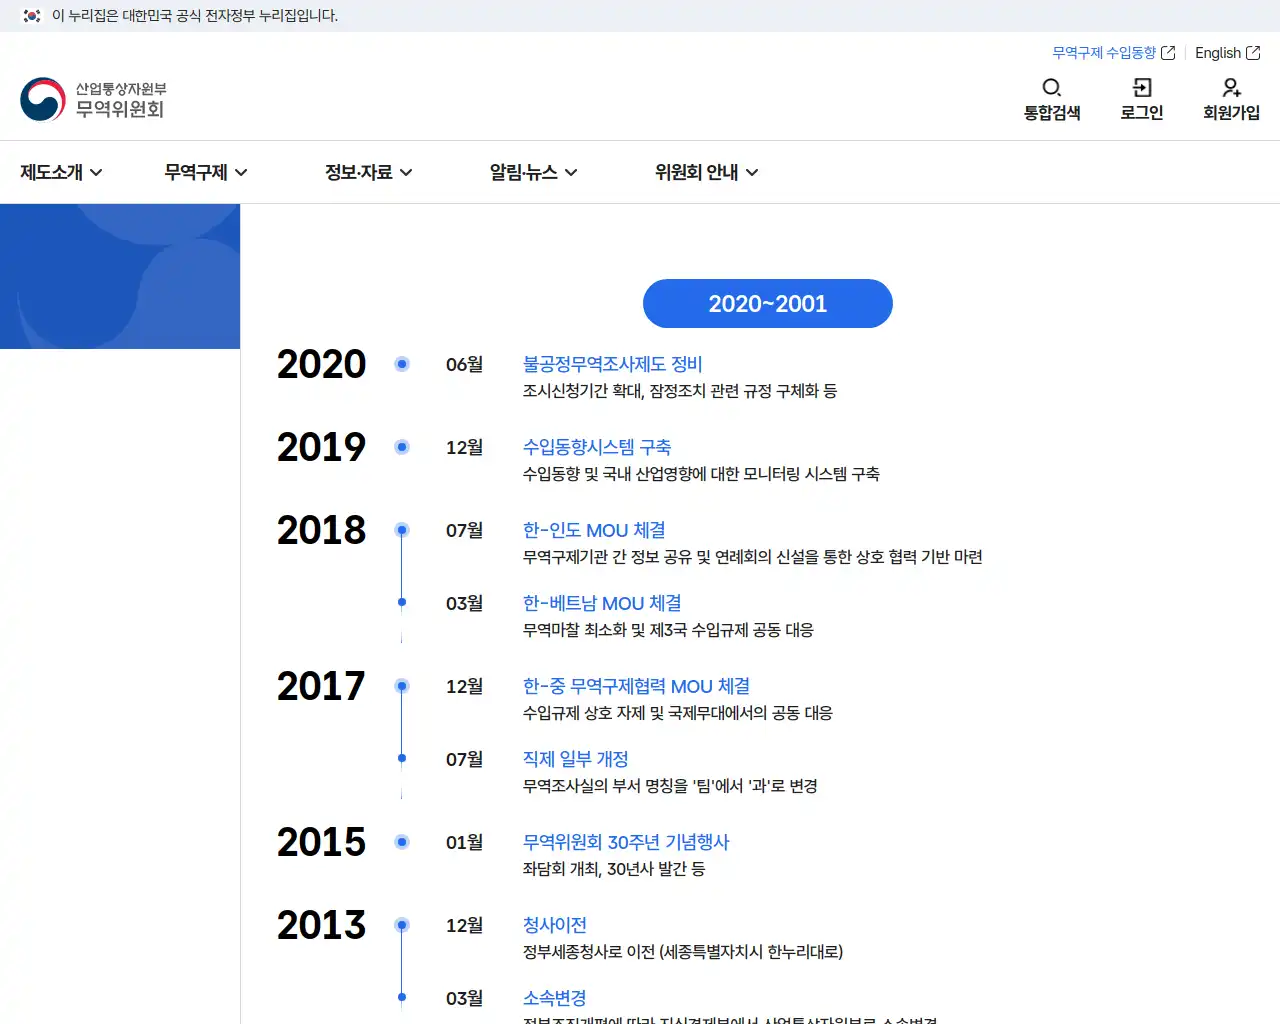Expand the 정보·자료 menu
The width and height of the screenshot is (1280, 1024).
point(369,172)
